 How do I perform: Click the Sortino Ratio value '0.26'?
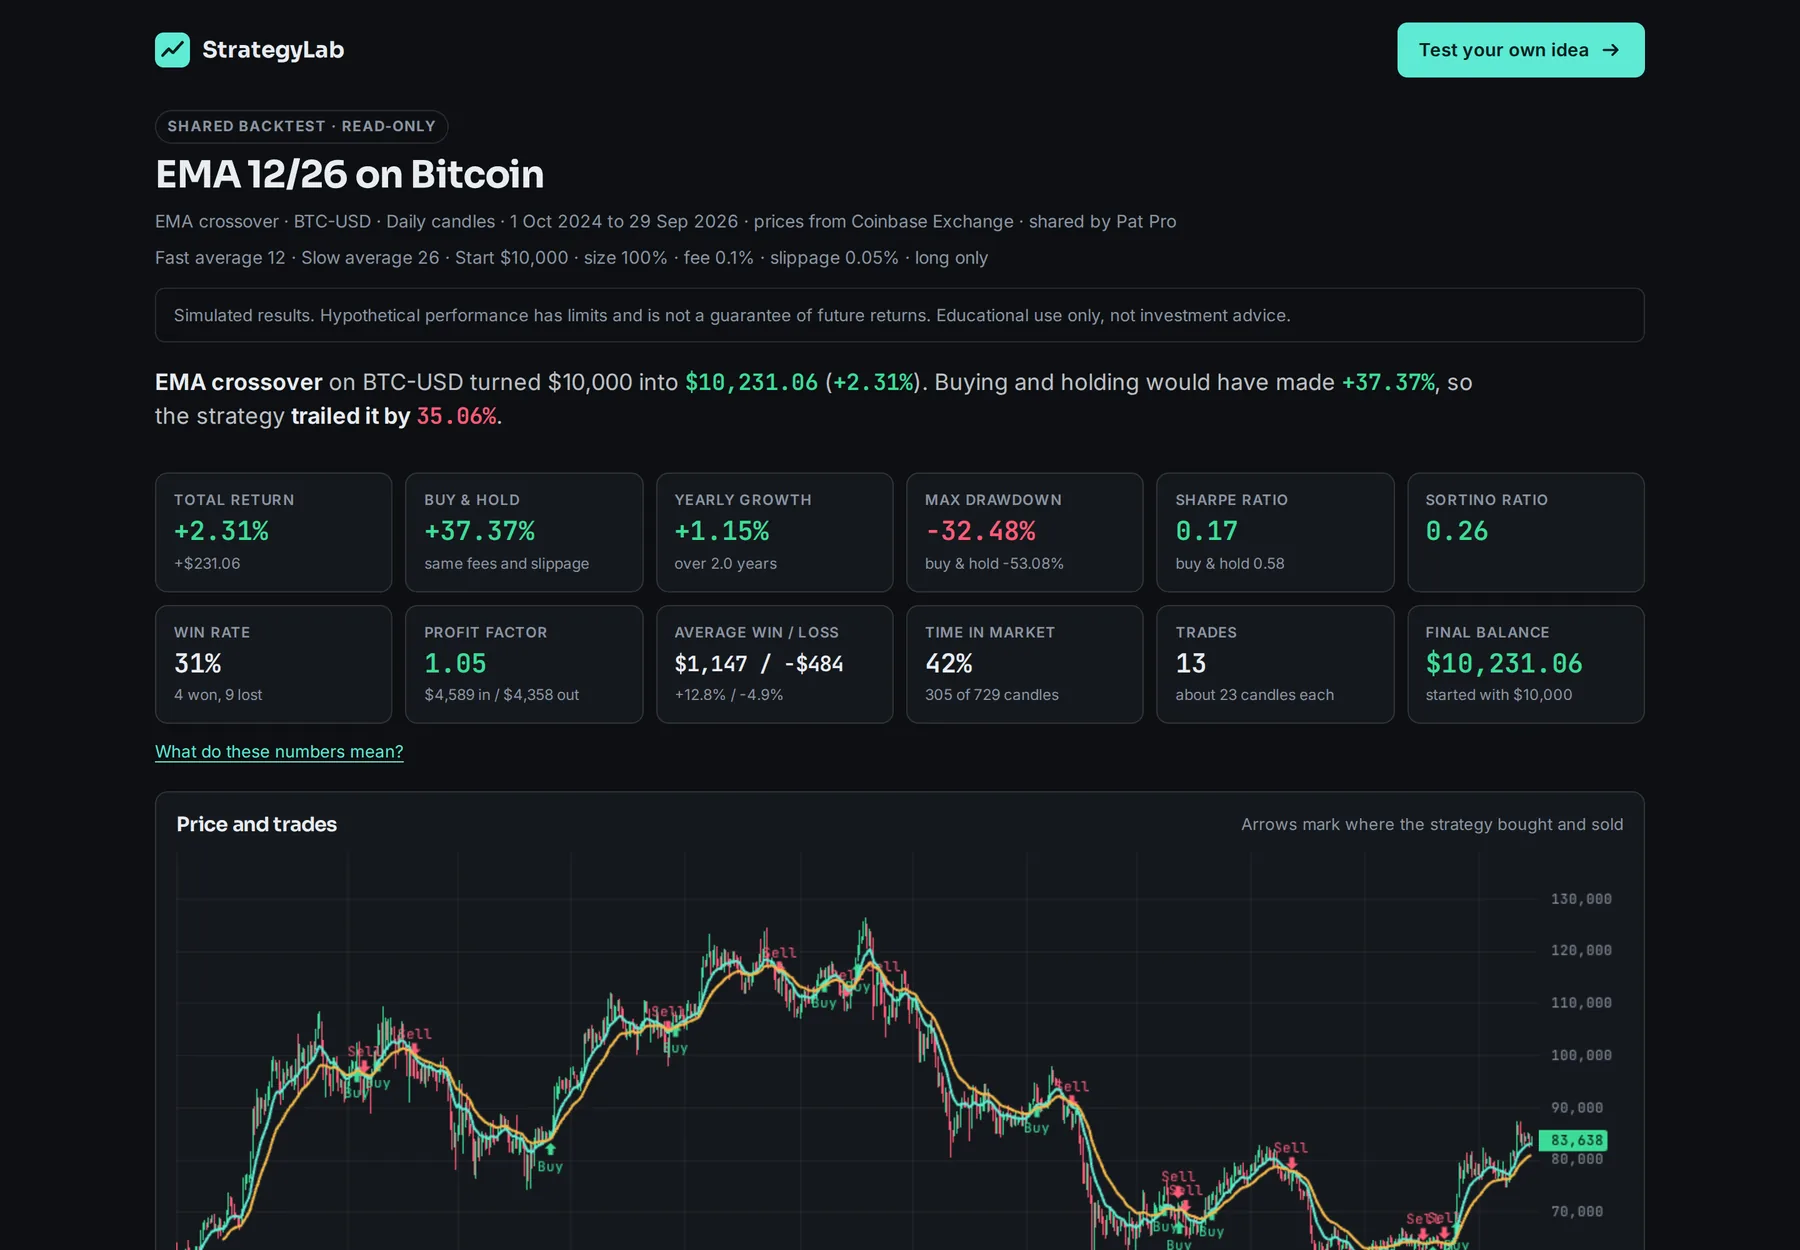tap(1456, 531)
